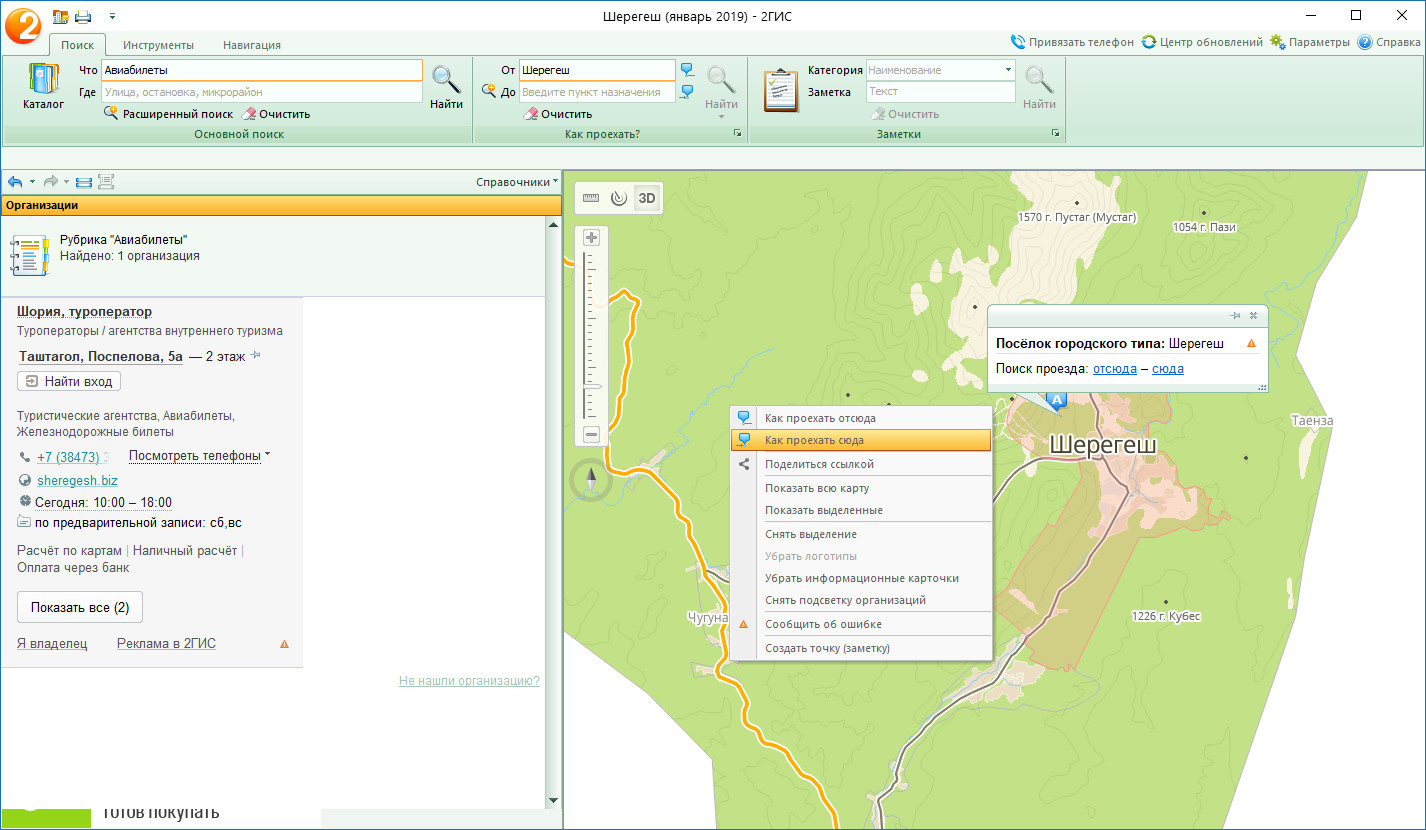Focus the Заметка text field
Screen dimensions: 1426x830
pos(940,92)
